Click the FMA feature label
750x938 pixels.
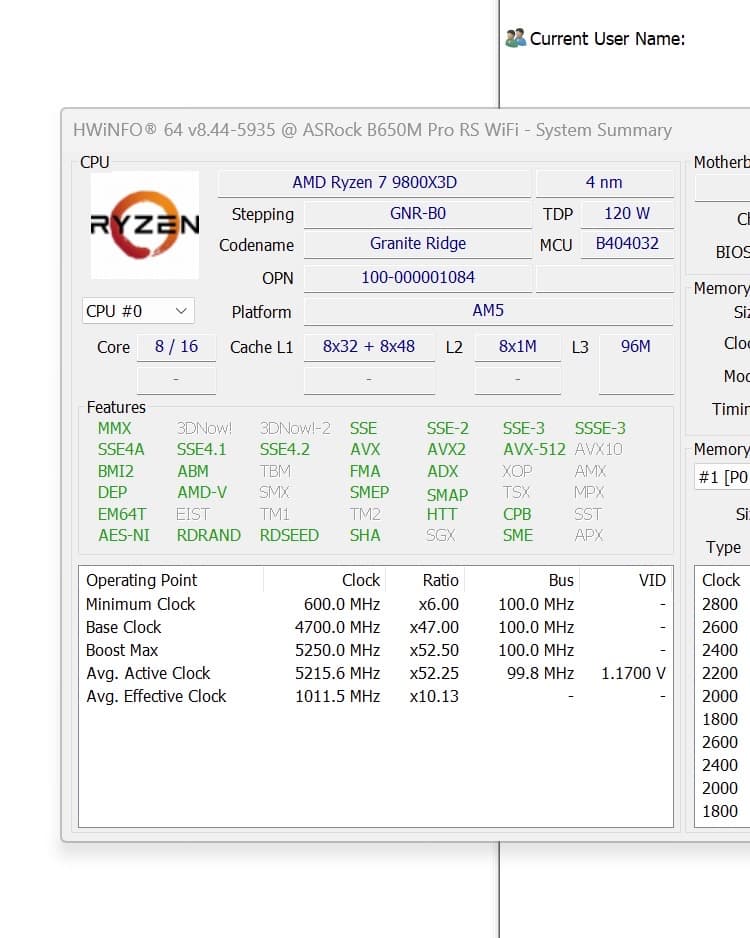click(x=365, y=471)
